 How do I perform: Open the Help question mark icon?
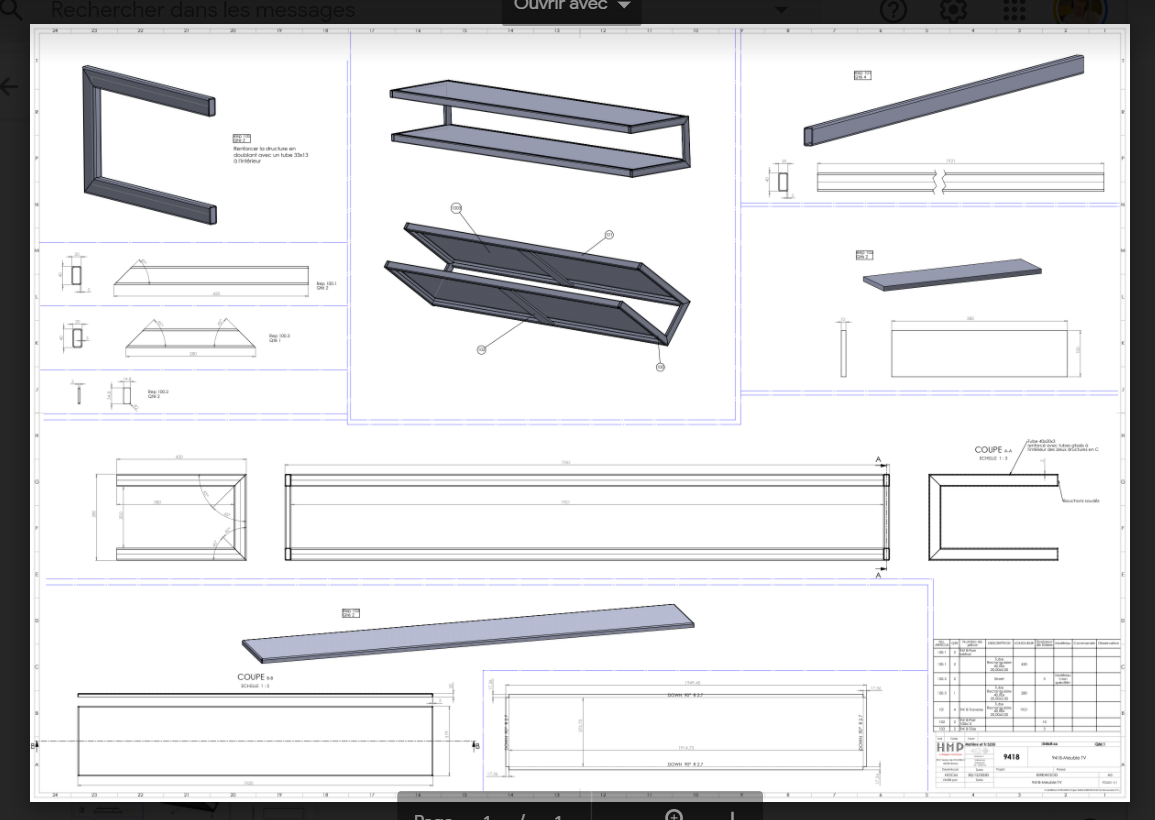pos(893,11)
